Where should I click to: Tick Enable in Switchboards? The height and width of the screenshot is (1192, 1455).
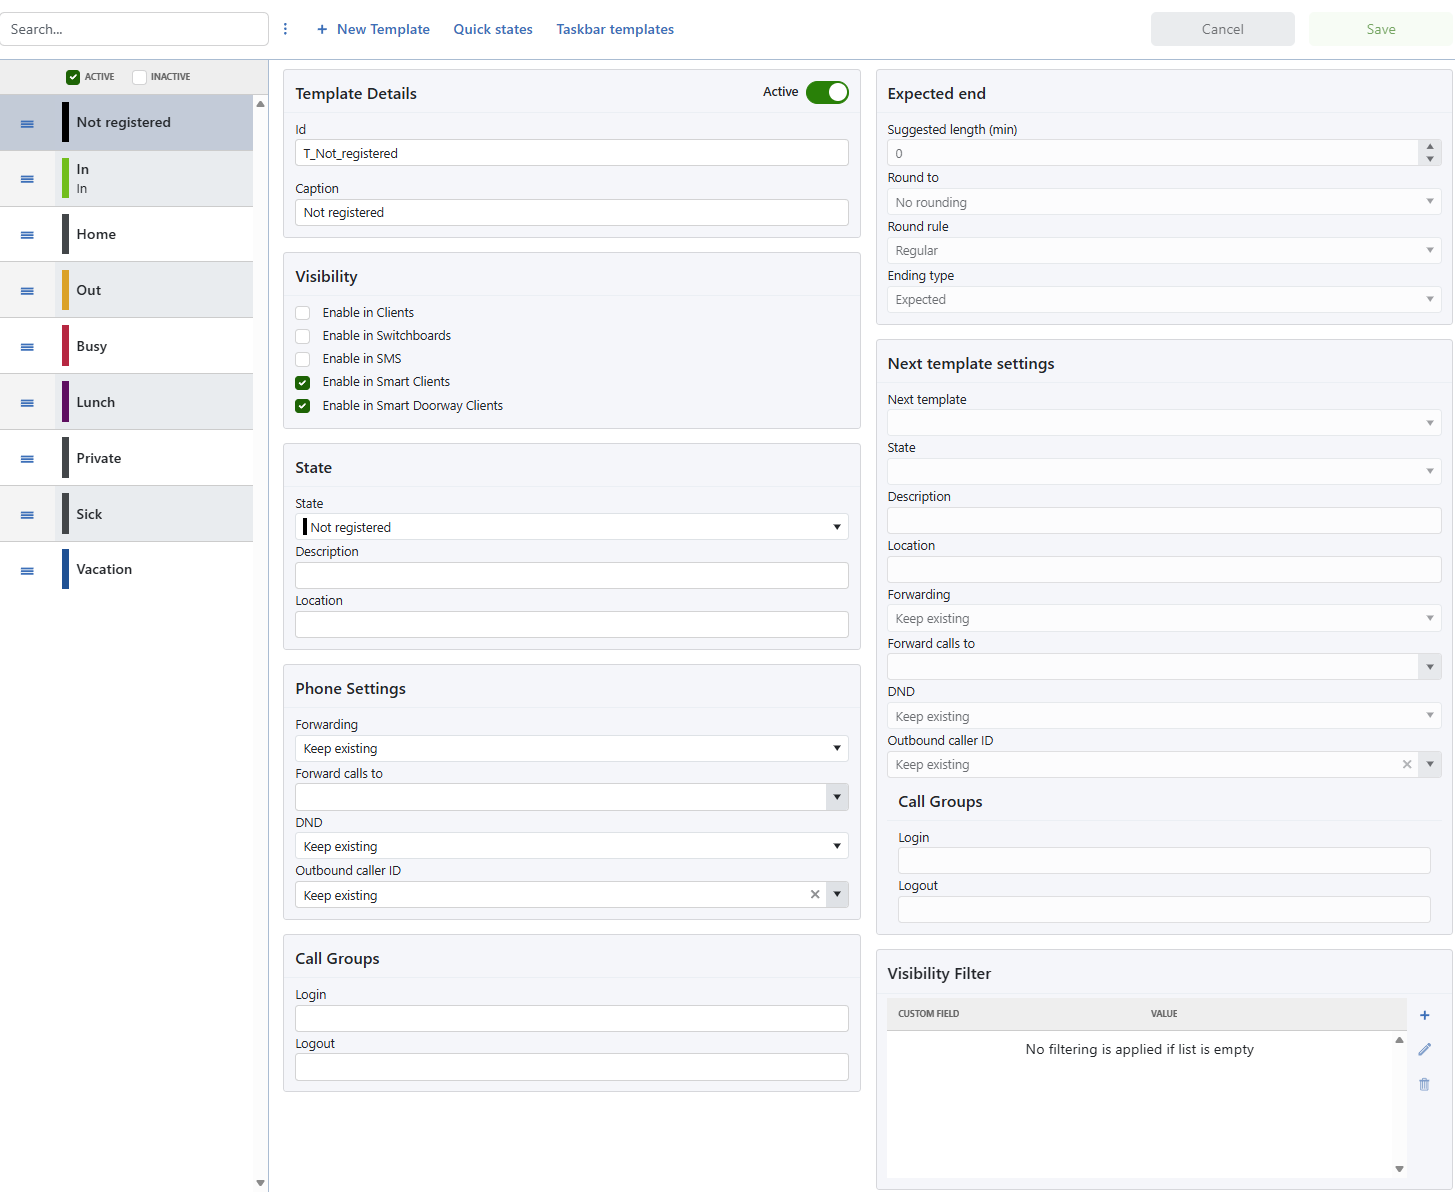(x=303, y=336)
